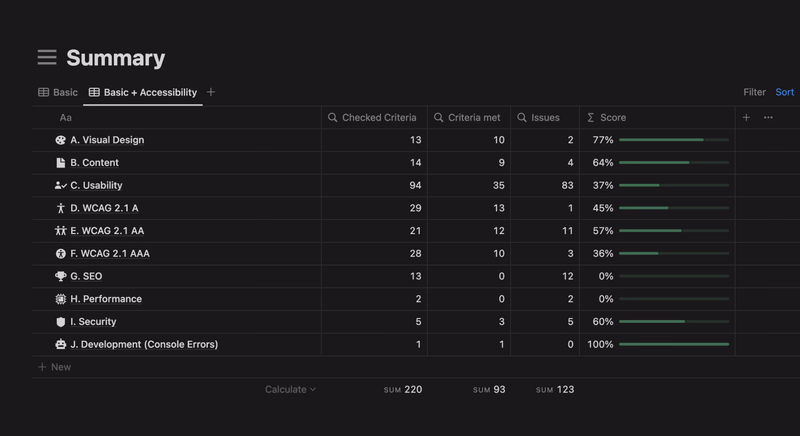Click the robot icon beside Development row

pyautogui.click(x=60, y=345)
